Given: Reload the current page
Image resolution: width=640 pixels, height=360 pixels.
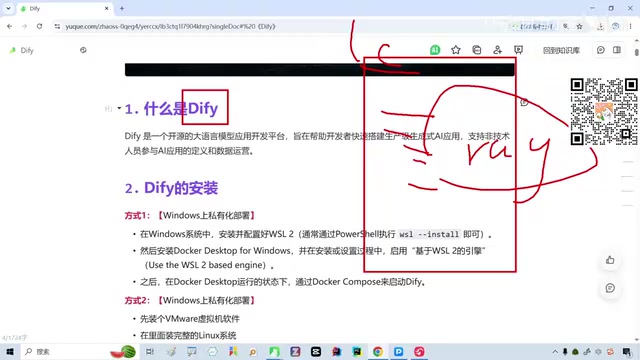Looking at the screenshot, I should point(39,26).
